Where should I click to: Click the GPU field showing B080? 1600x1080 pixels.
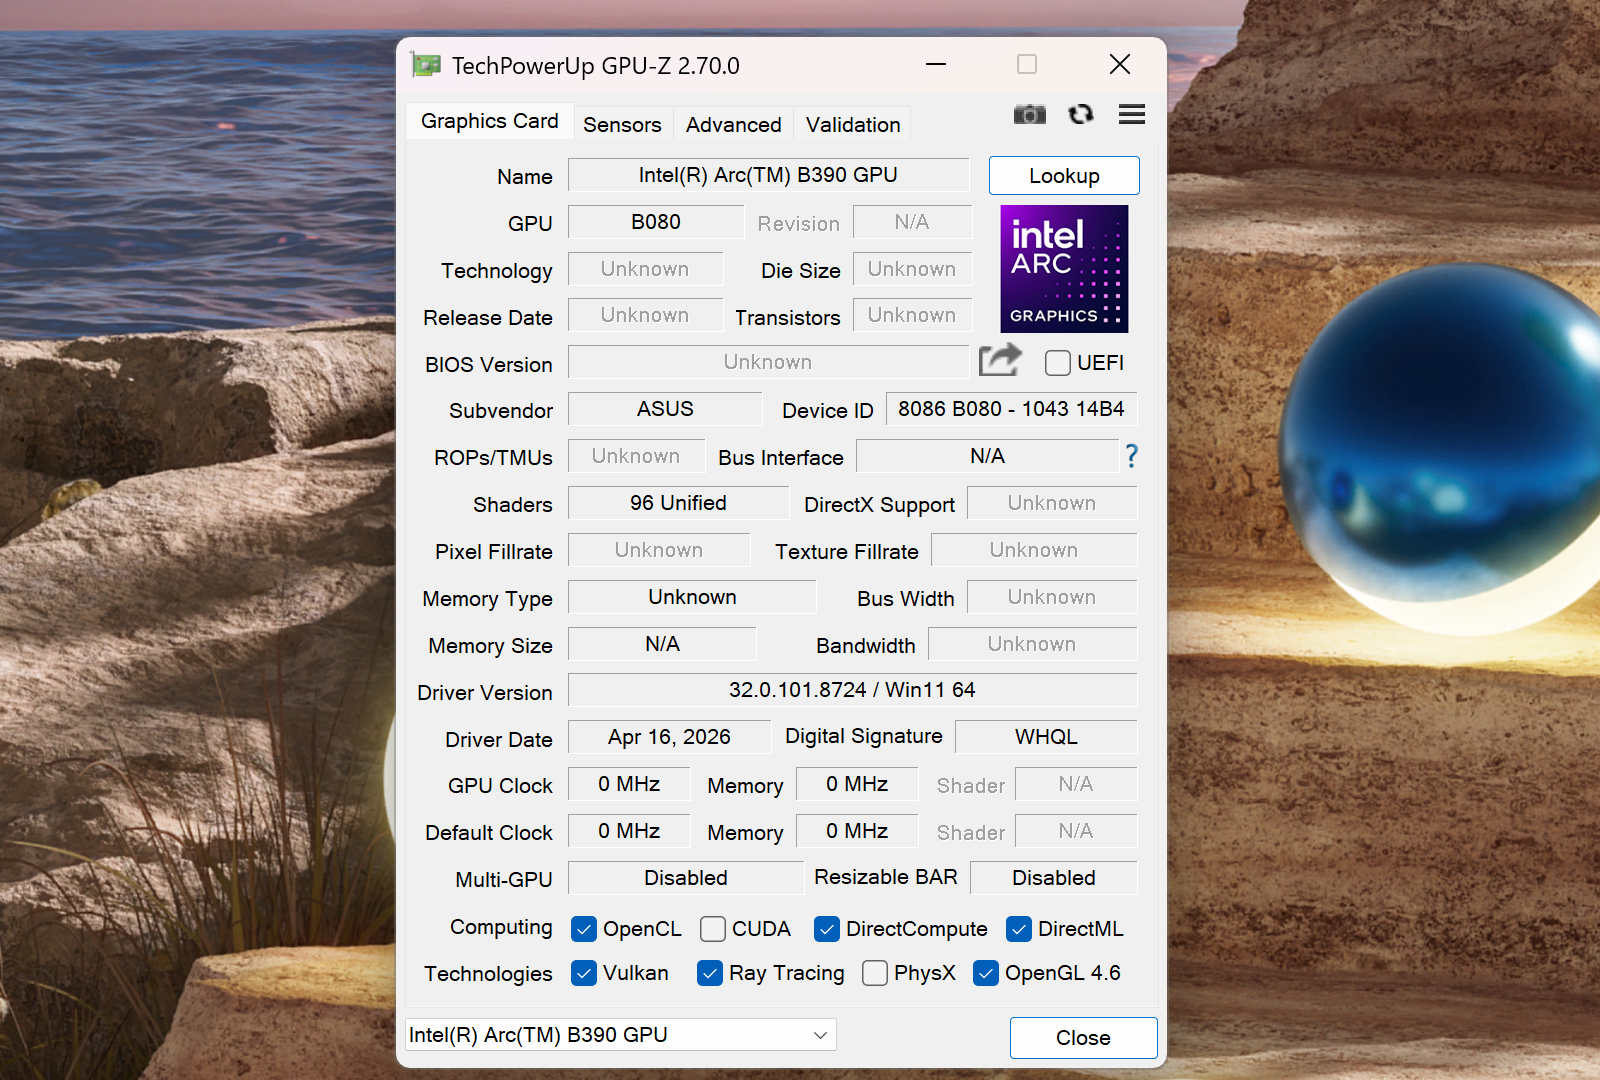tap(656, 222)
